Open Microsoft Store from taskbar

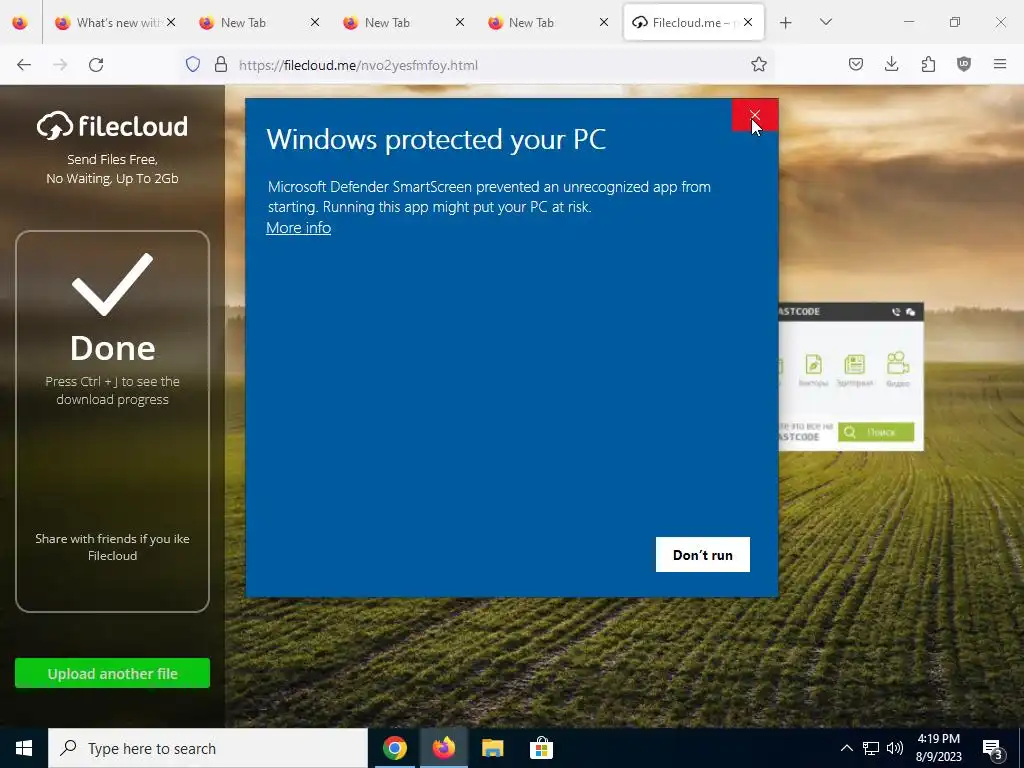pyautogui.click(x=541, y=748)
